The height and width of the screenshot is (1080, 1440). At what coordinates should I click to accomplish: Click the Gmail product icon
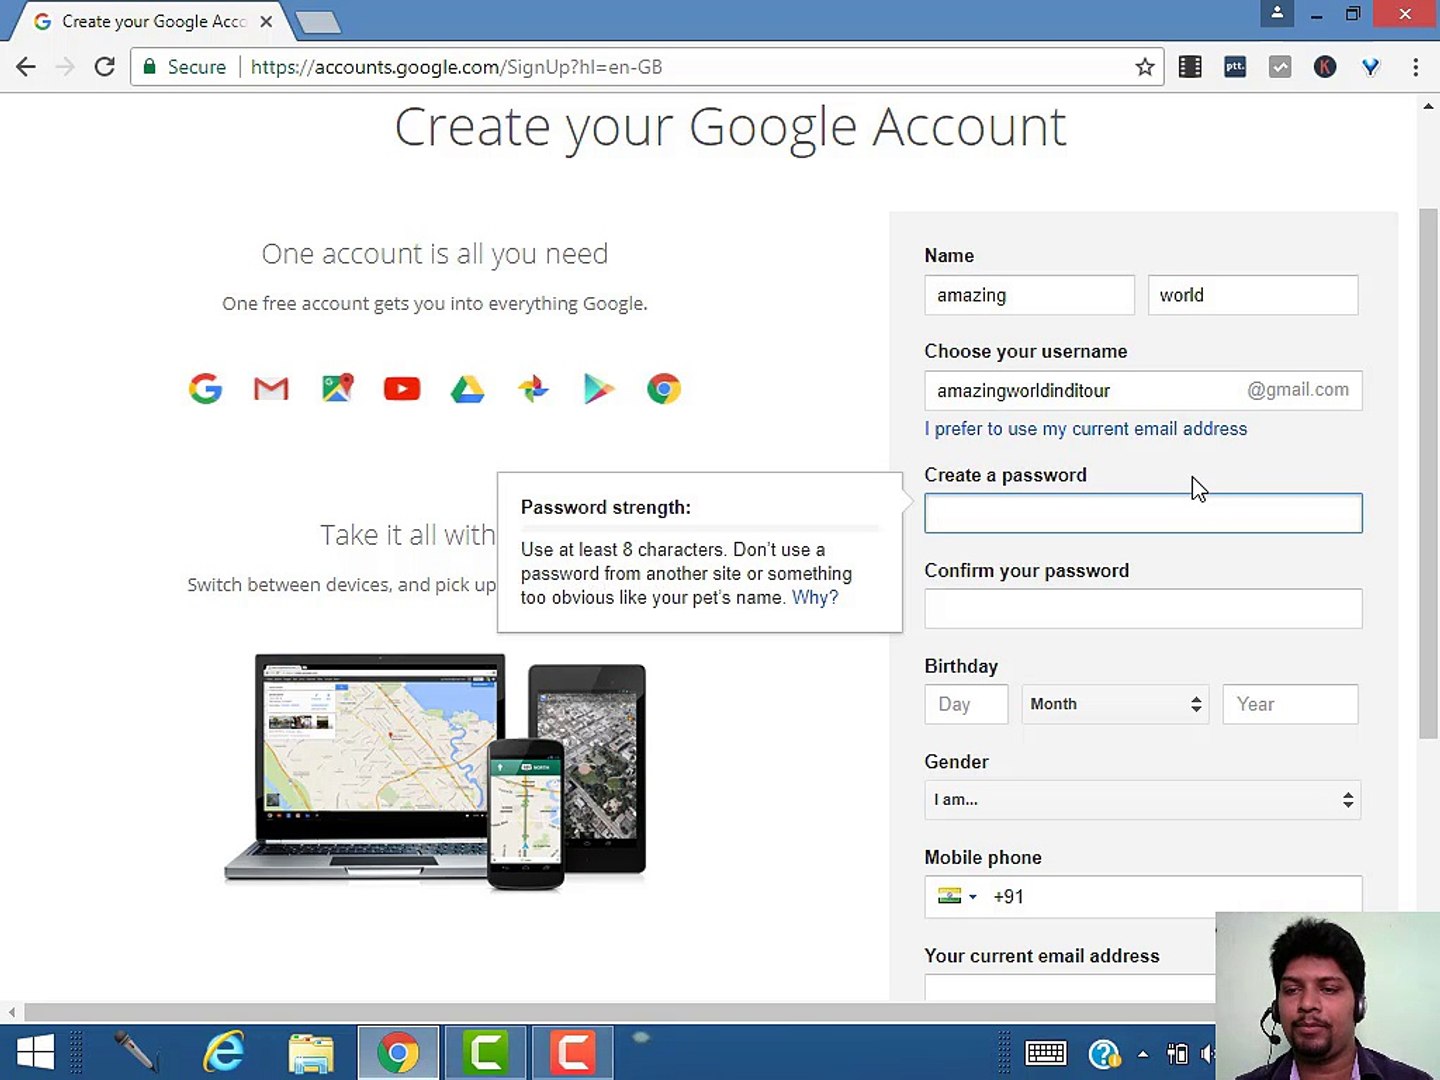click(x=271, y=389)
